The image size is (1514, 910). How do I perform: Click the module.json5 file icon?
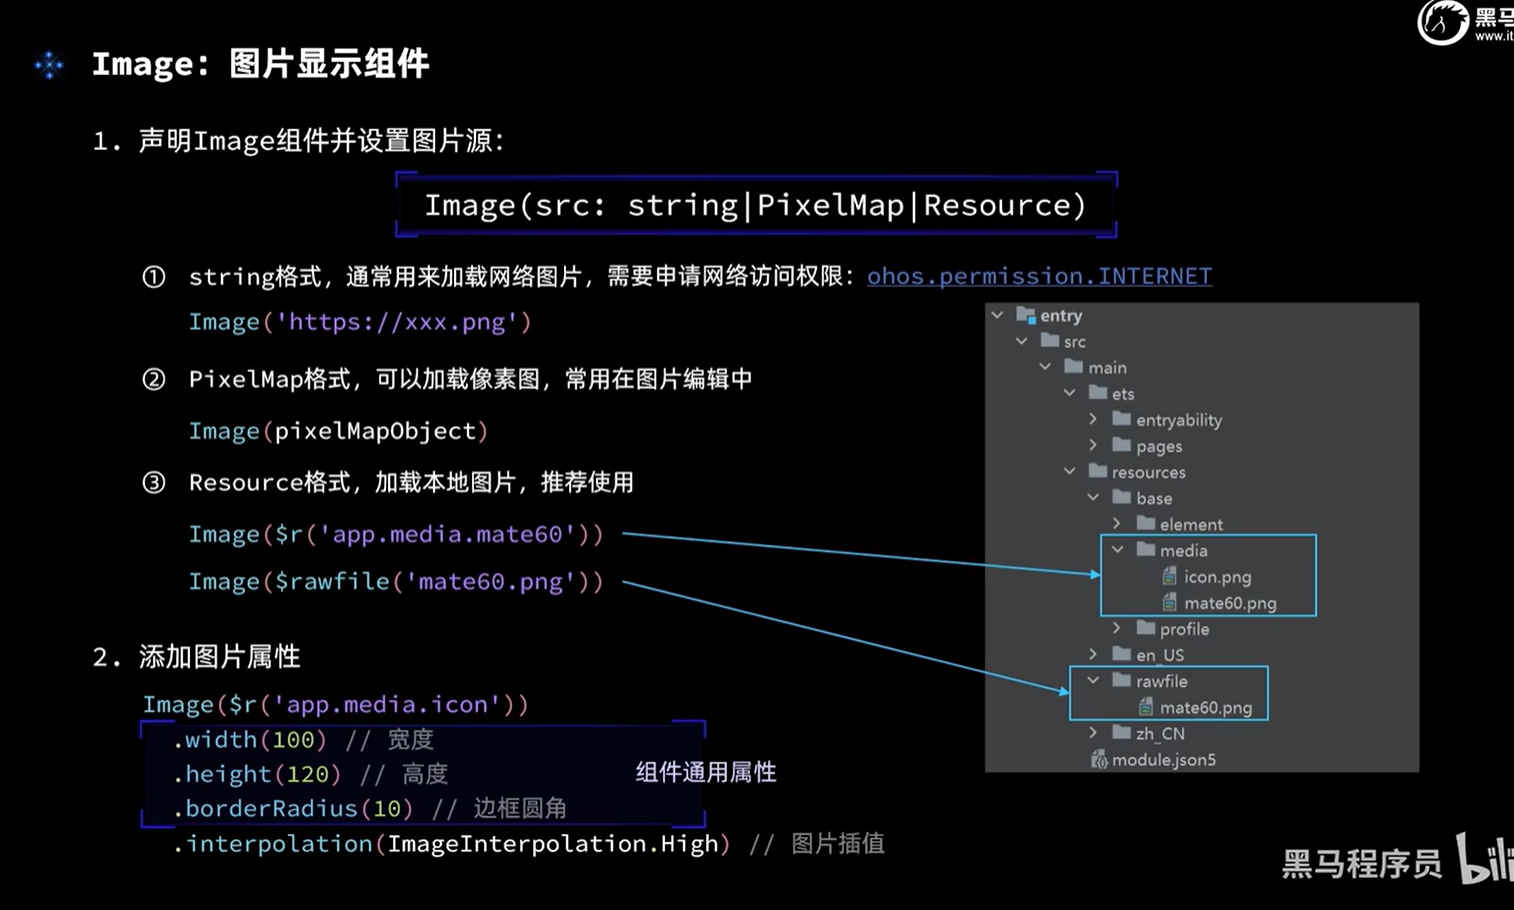pyautogui.click(x=1099, y=759)
